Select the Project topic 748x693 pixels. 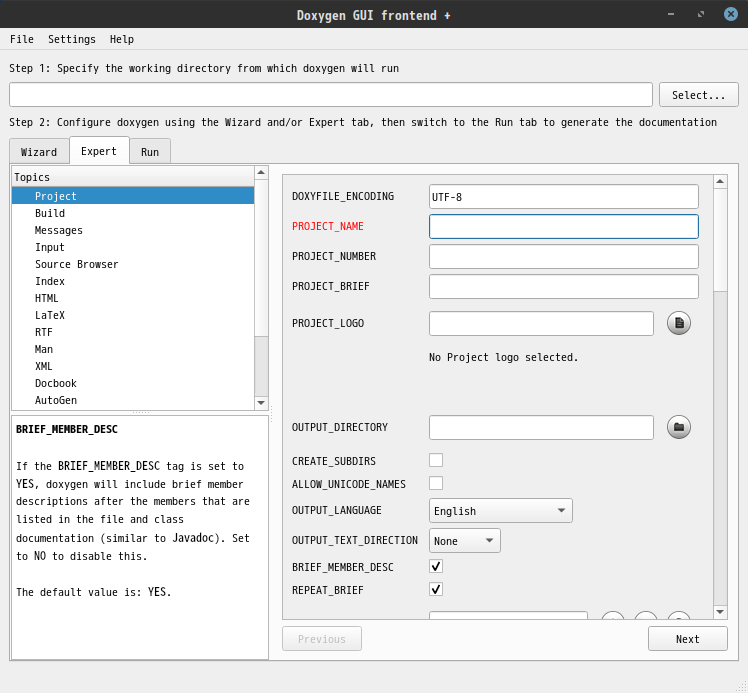133,196
